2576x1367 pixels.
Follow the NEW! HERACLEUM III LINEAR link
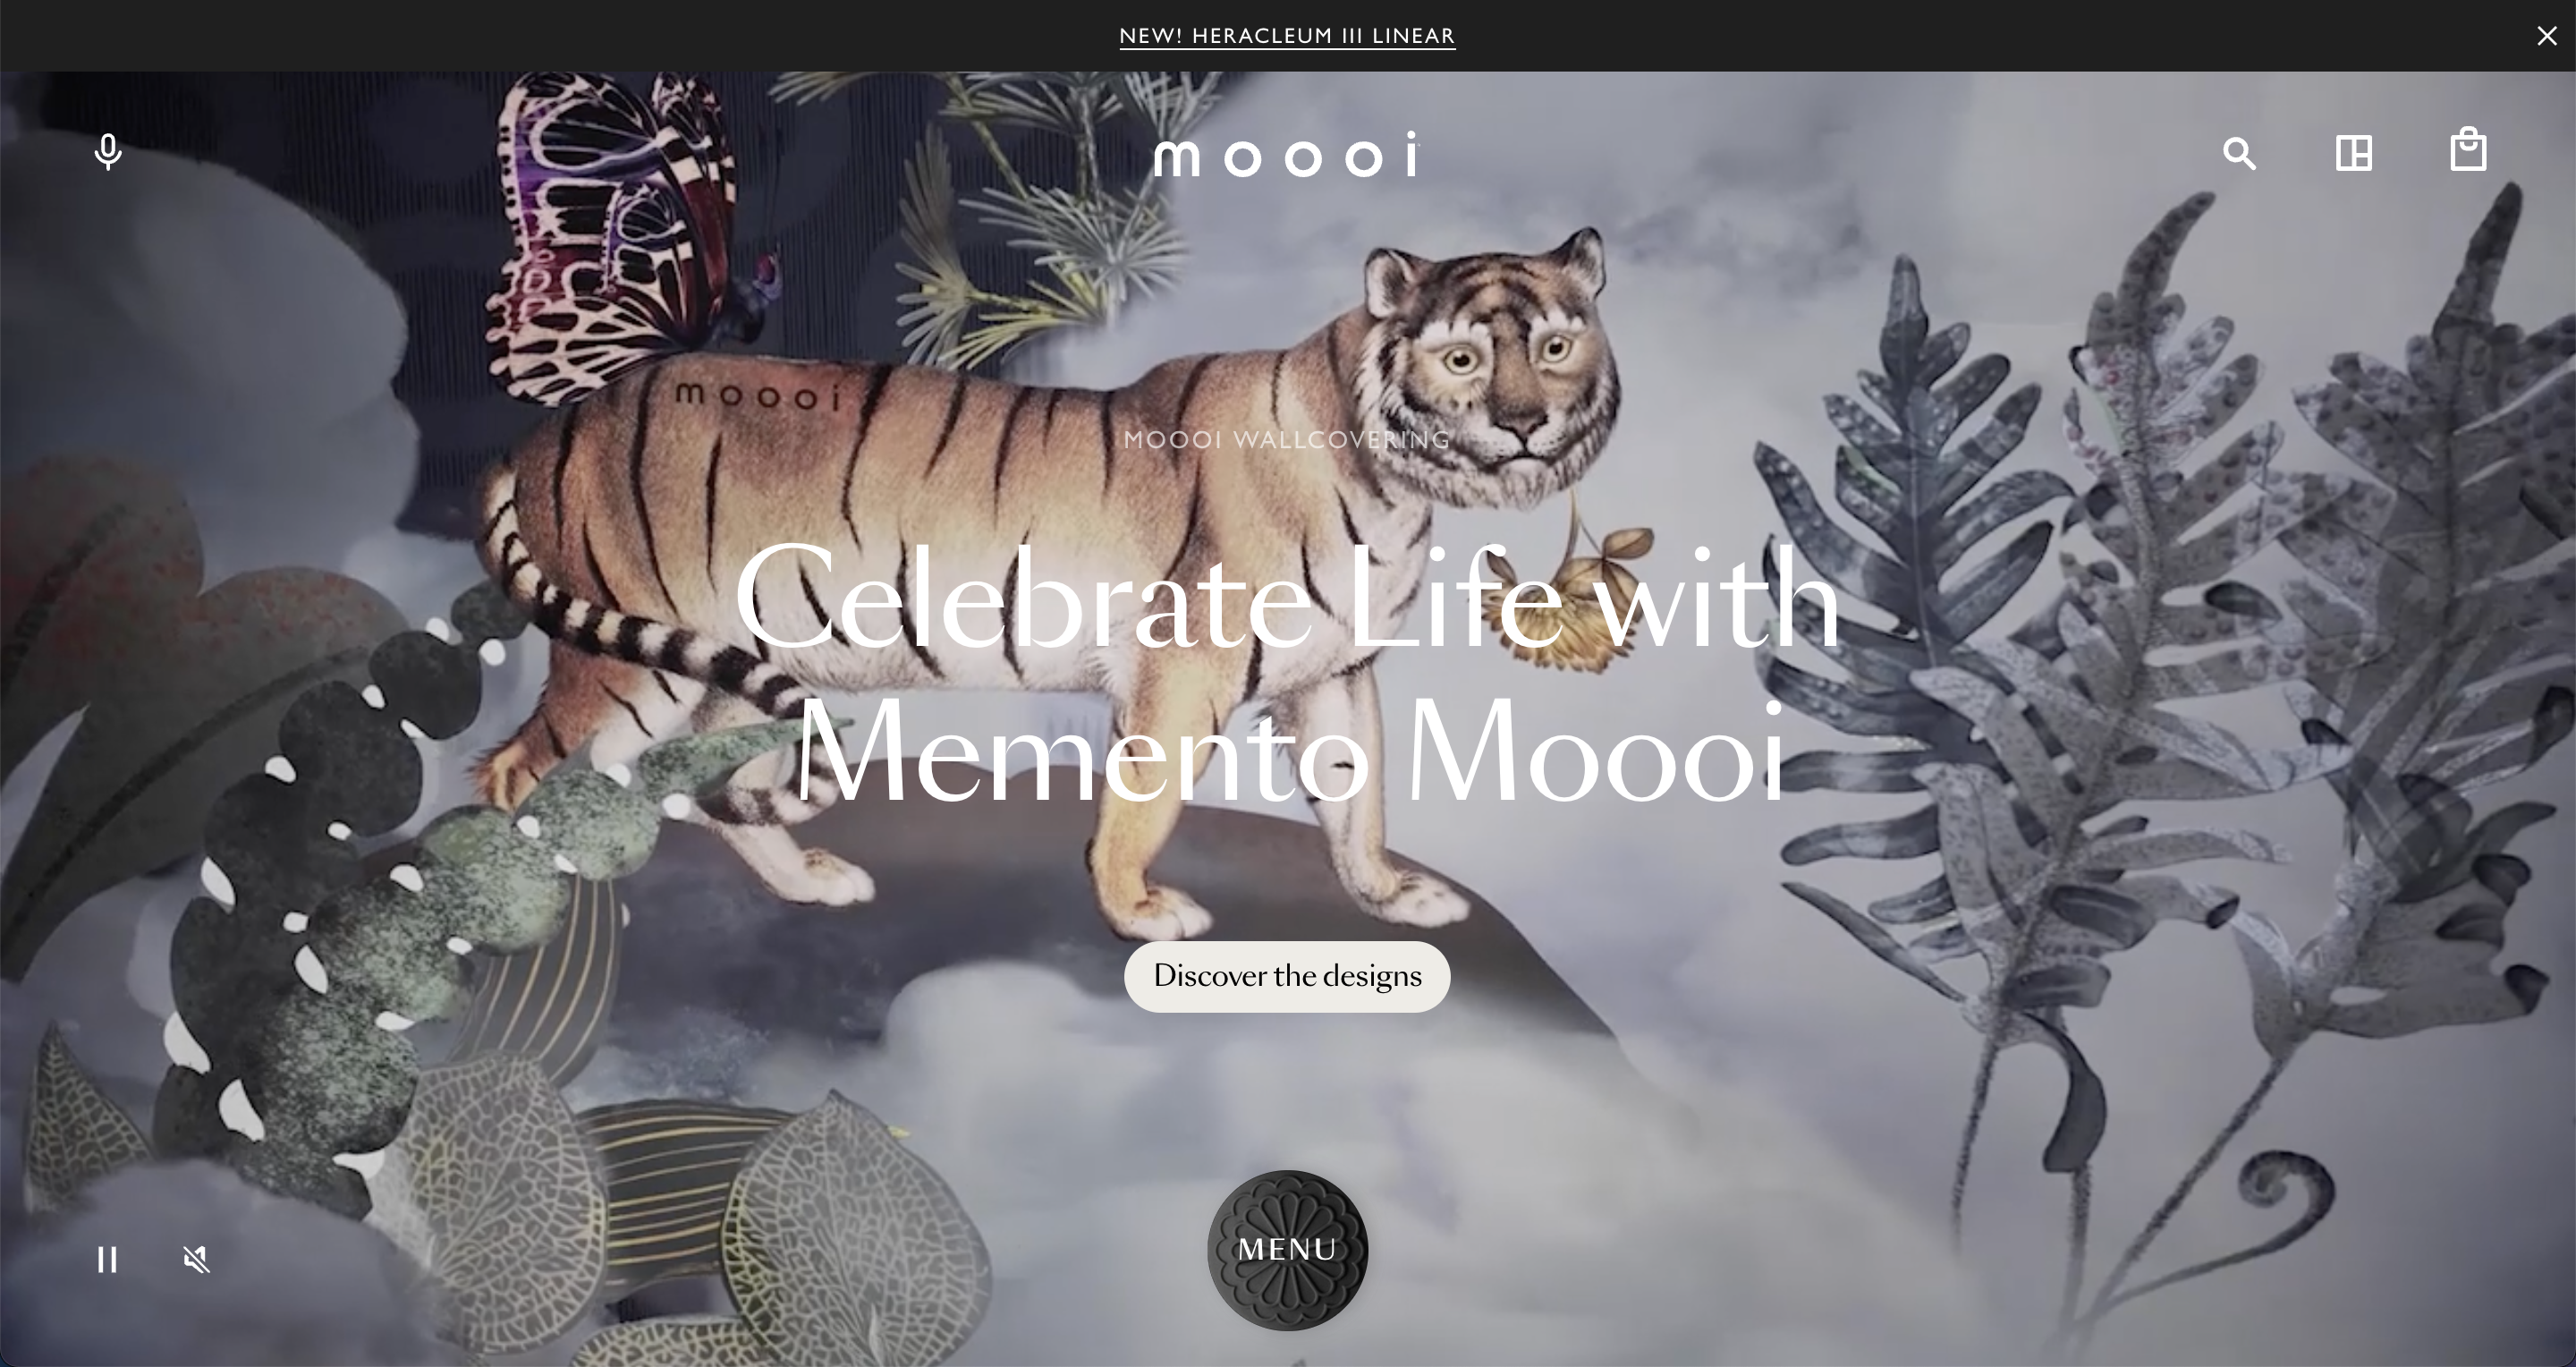click(1287, 36)
